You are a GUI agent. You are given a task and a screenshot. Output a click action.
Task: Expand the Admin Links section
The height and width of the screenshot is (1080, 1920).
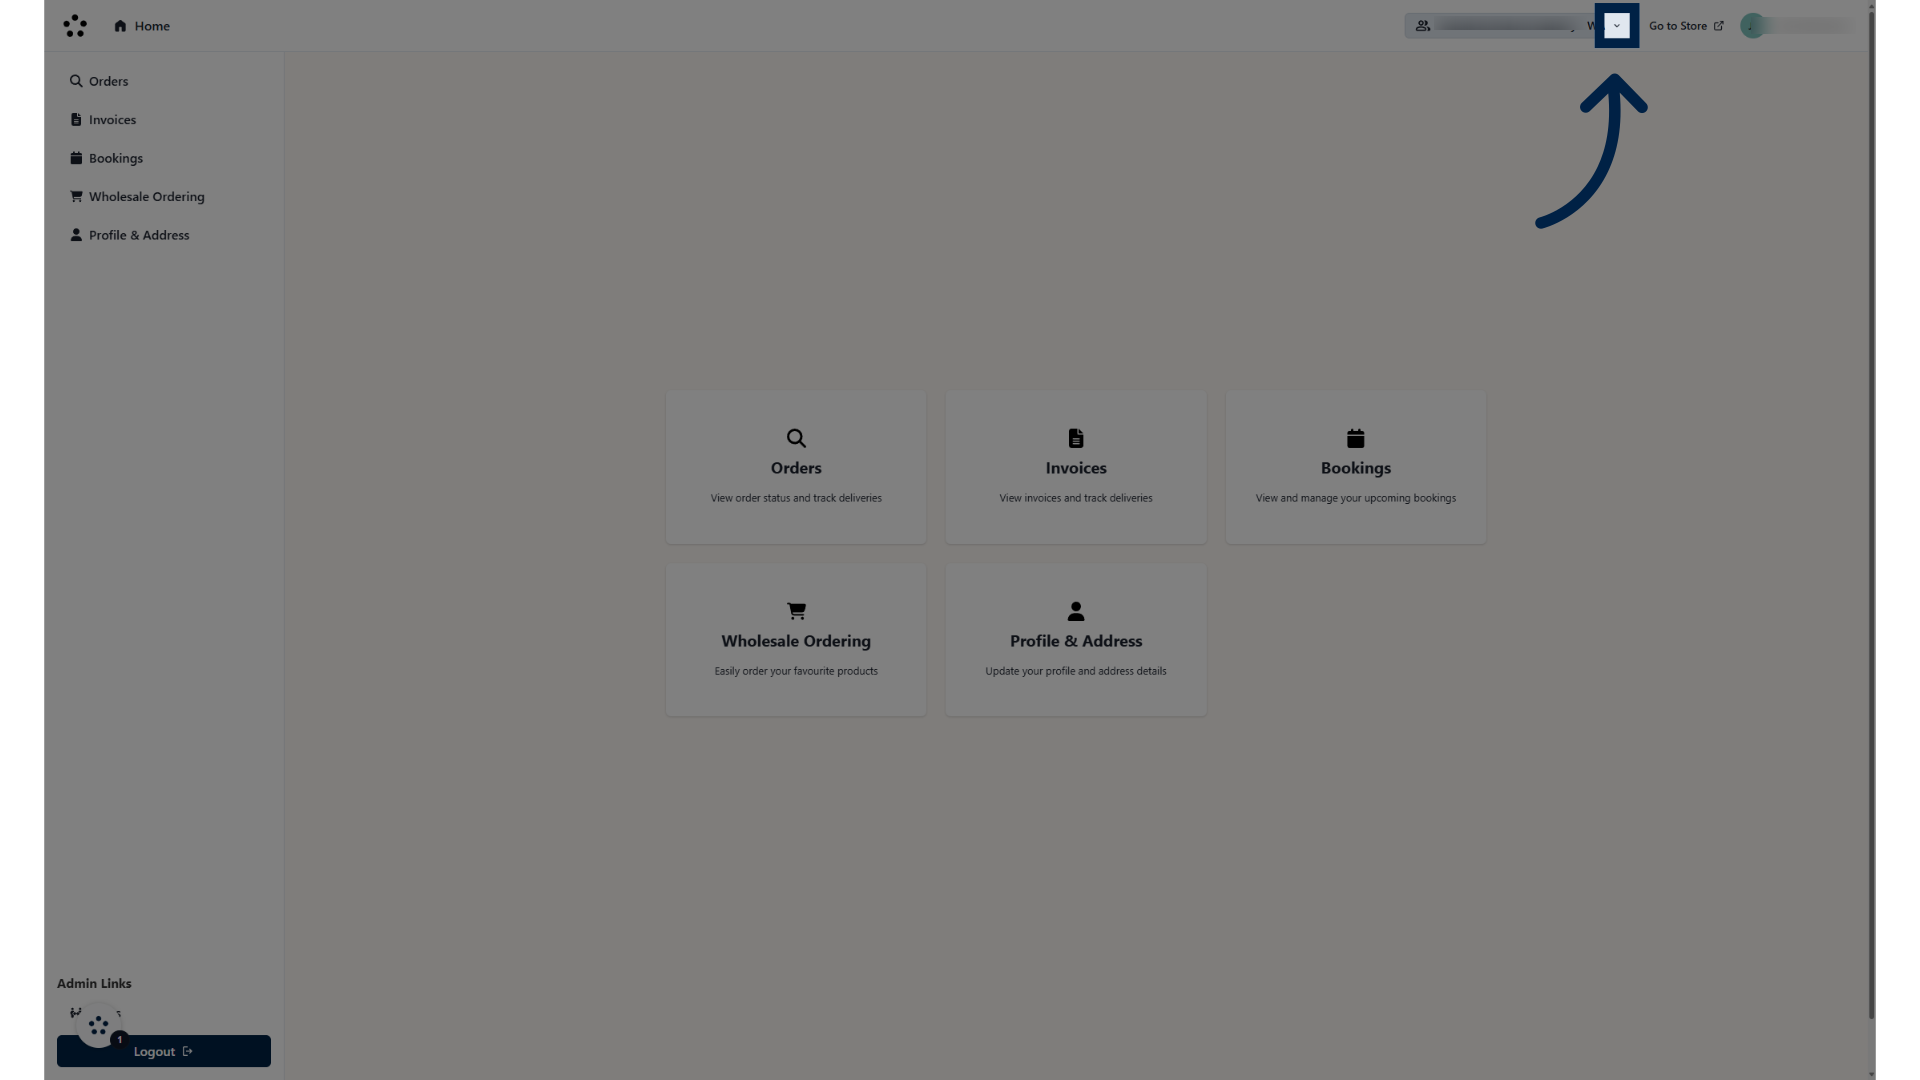pyautogui.click(x=94, y=982)
